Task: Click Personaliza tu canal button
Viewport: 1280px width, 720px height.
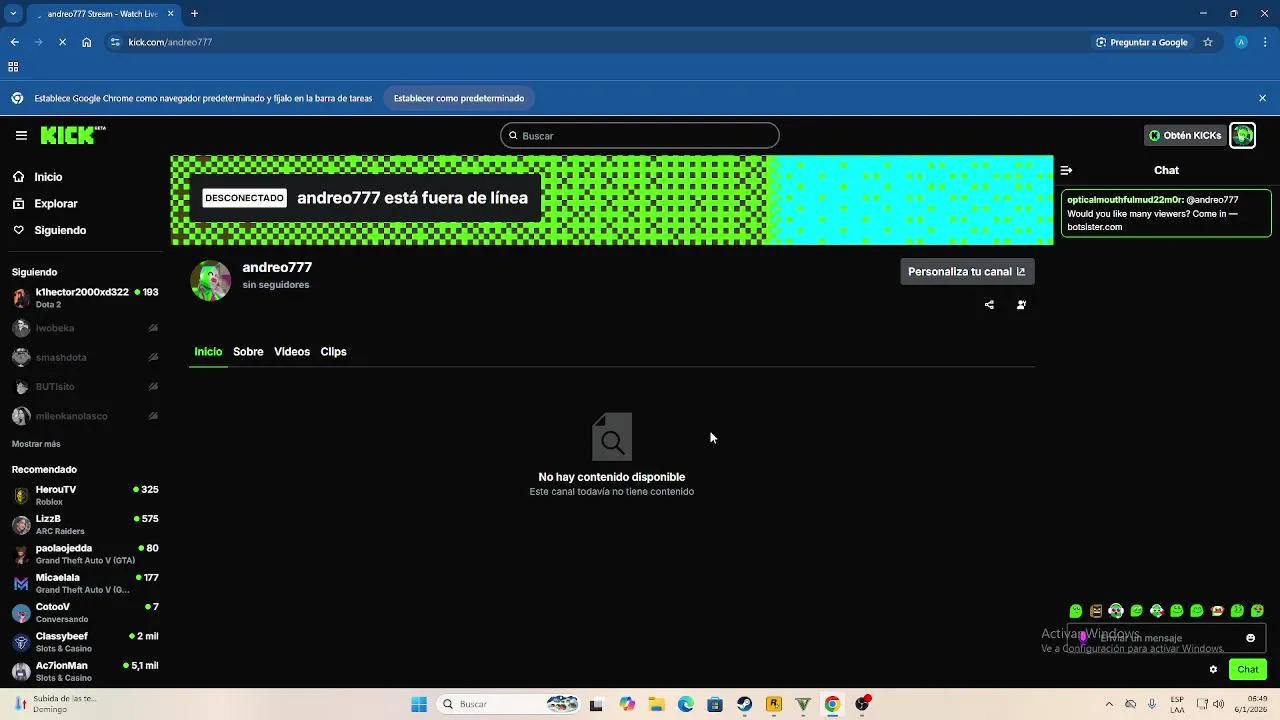Action: [966, 271]
